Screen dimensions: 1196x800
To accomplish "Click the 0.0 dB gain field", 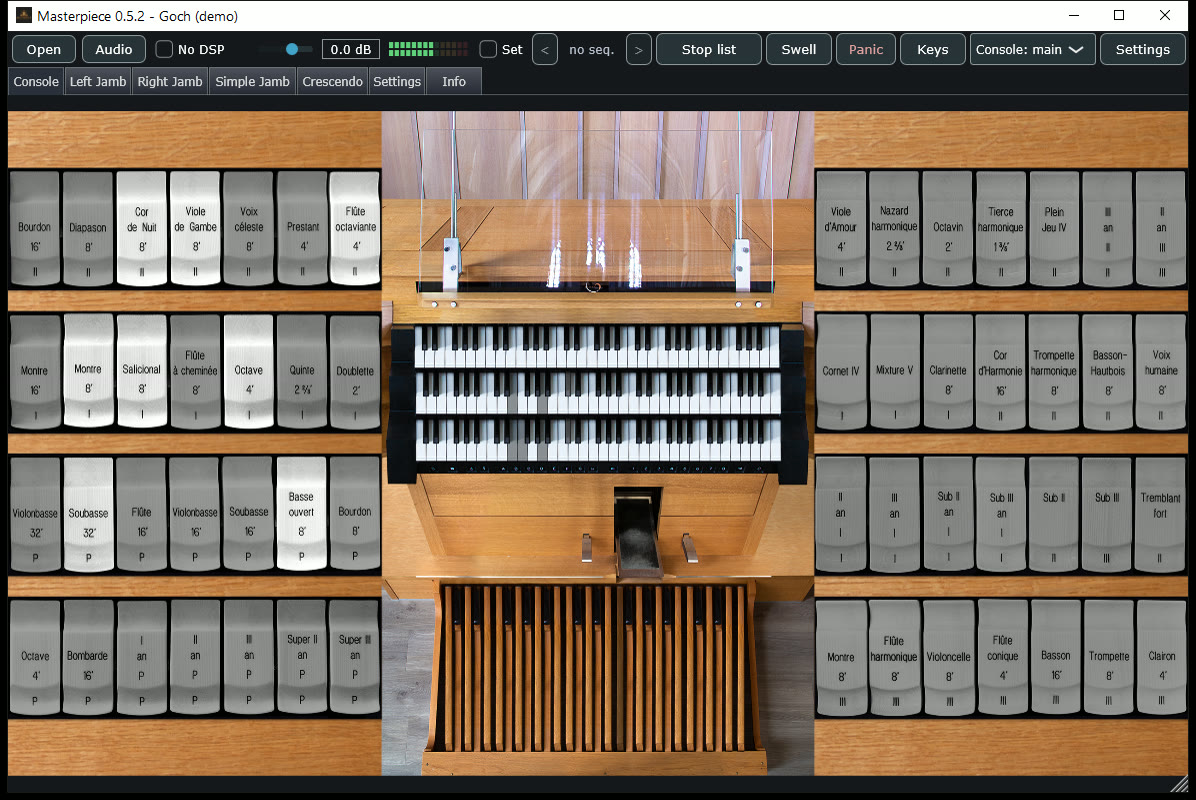I will point(351,50).
